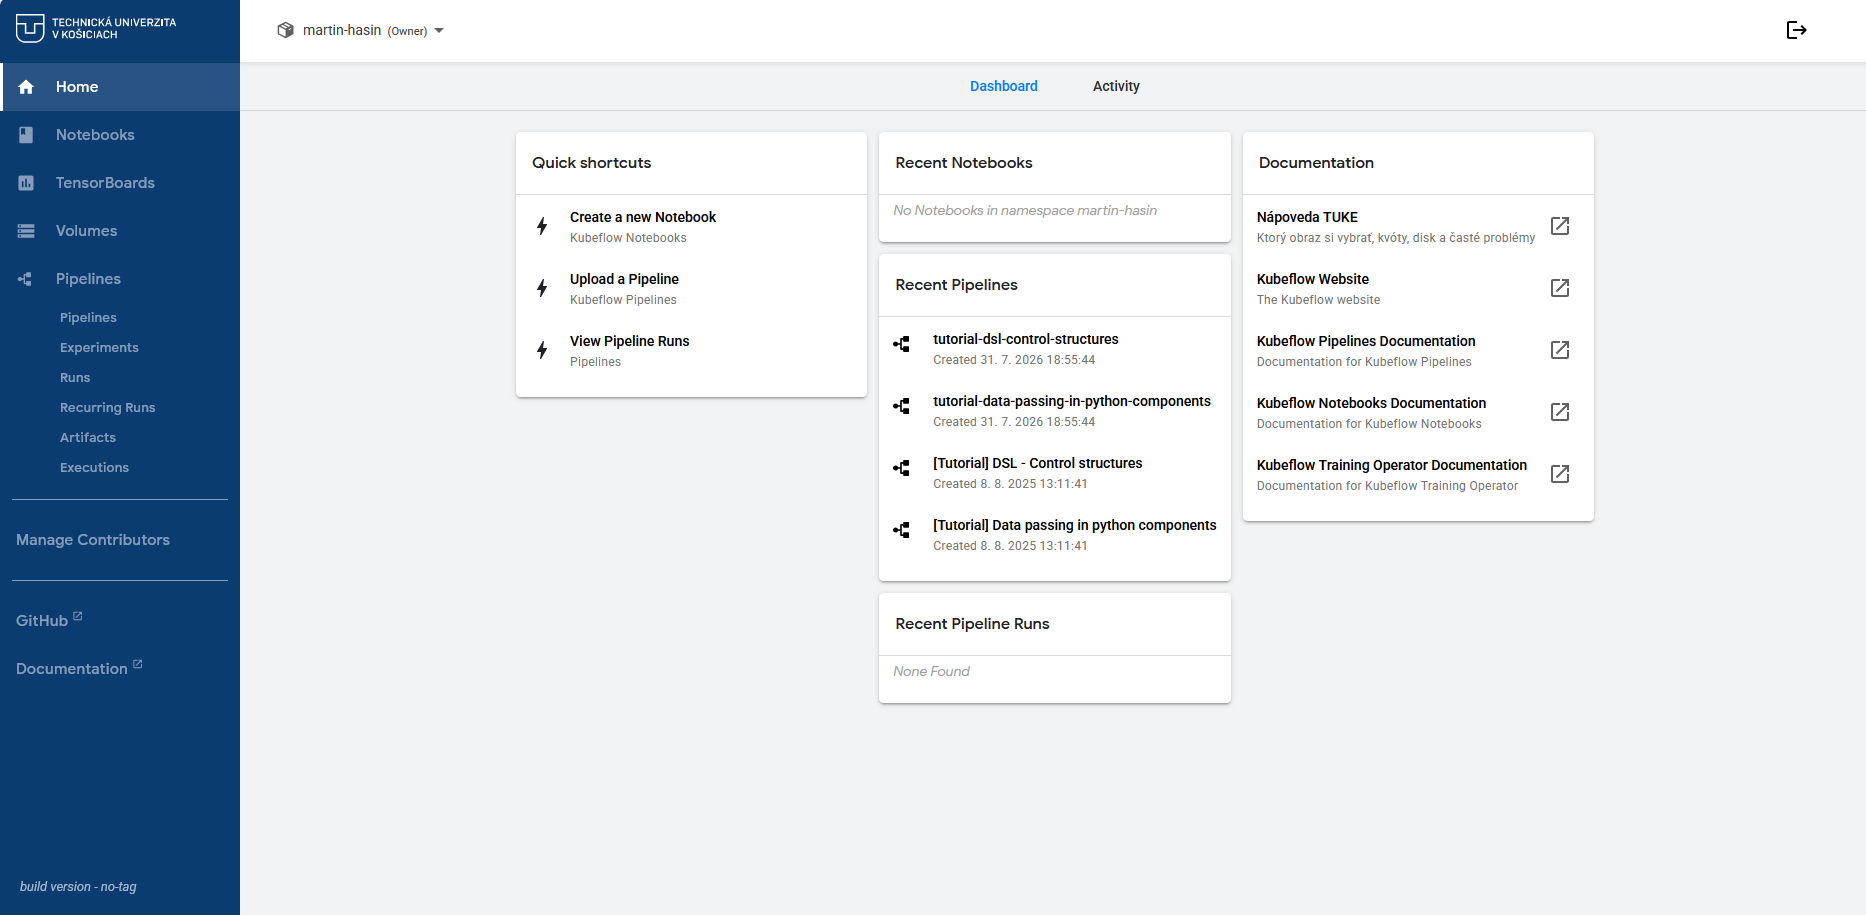Click the Create a new Notebook shortcut
The height and width of the screenshot is (915, 1866).
pyautogui.click(x=691, y=226)
